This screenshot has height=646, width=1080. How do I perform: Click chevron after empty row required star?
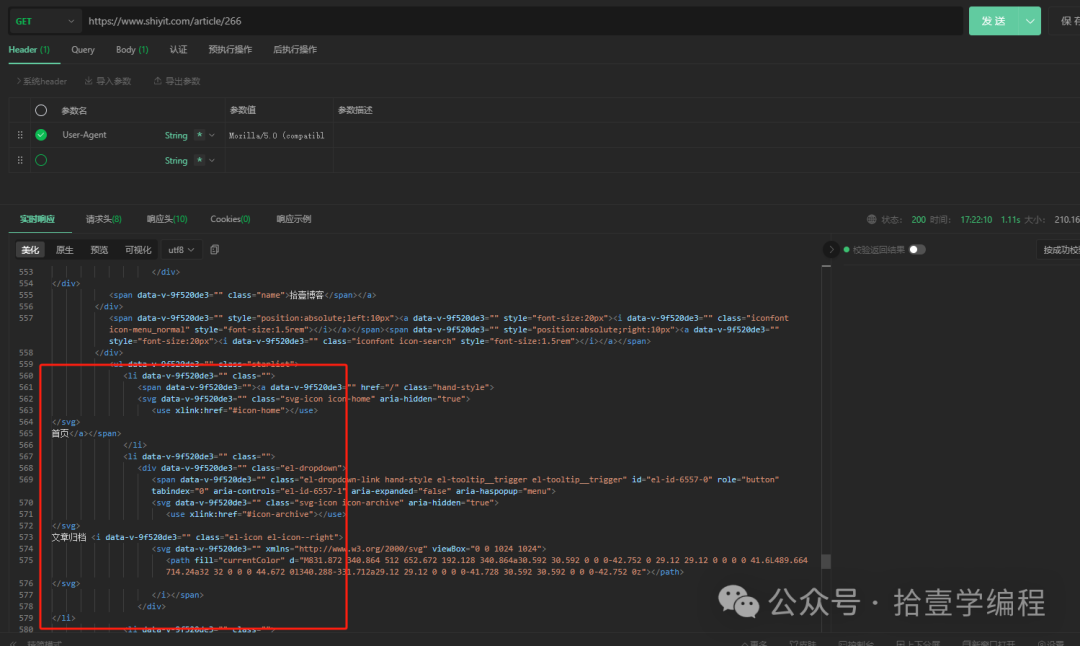pos(211,160)
